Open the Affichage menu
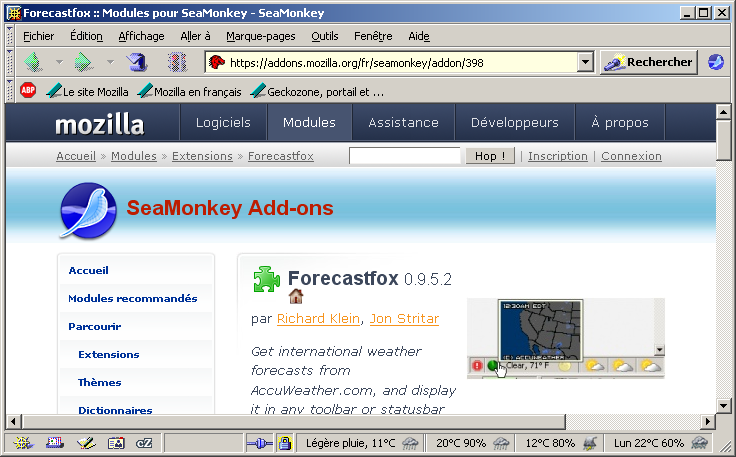The image size is (736, 457). coord(141,36)
